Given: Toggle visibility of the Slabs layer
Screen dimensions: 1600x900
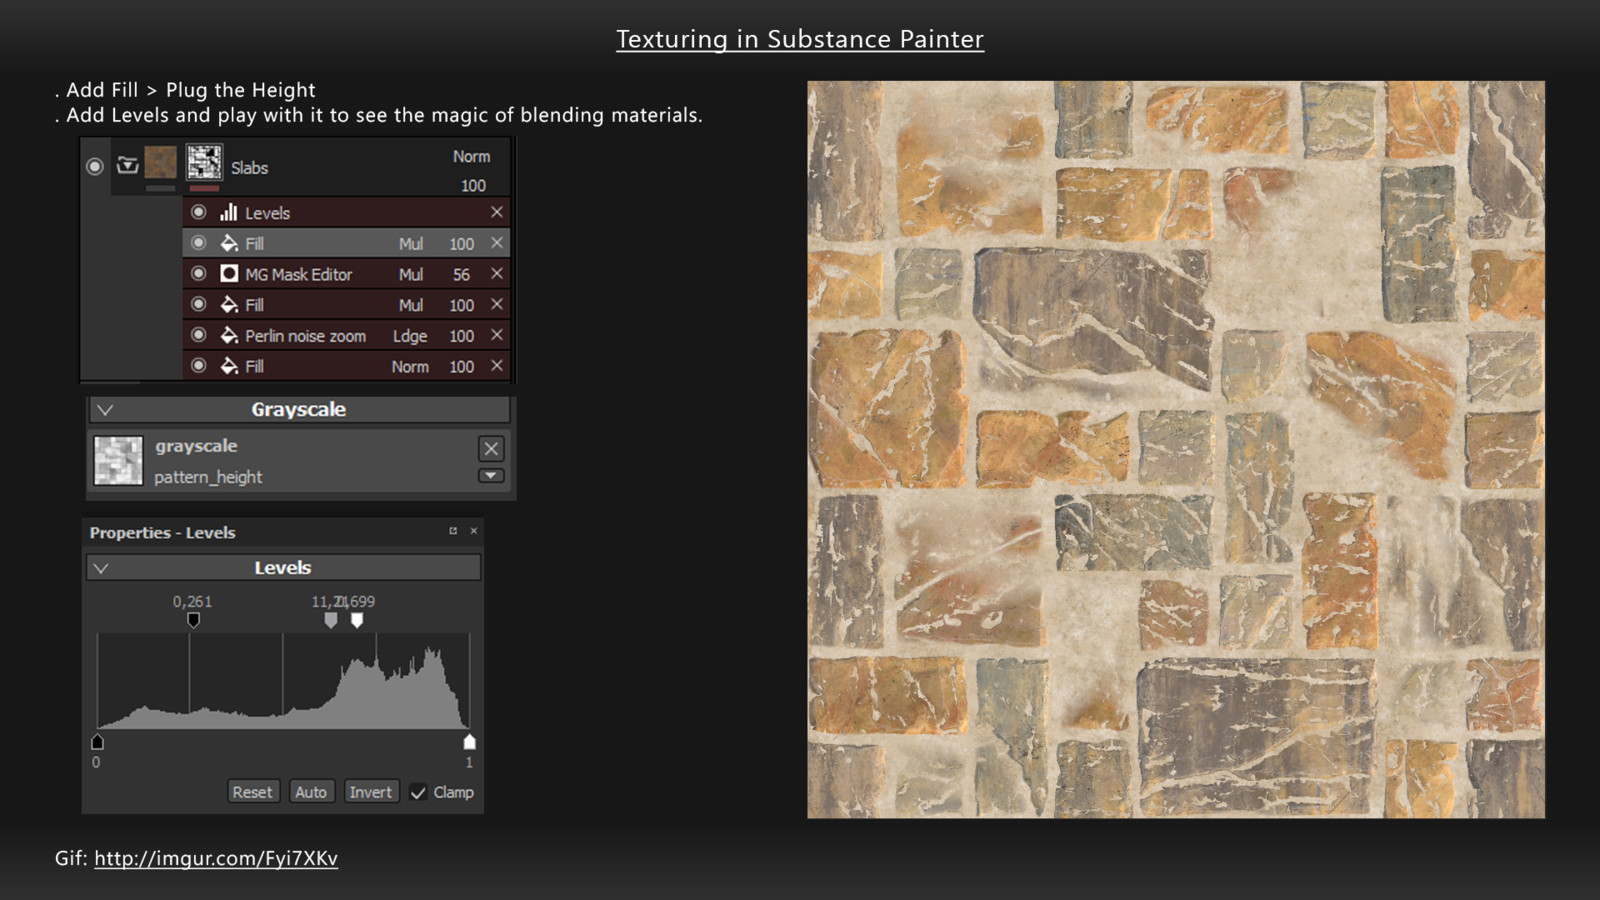Looking at the screenshot, I should [95, 166].
